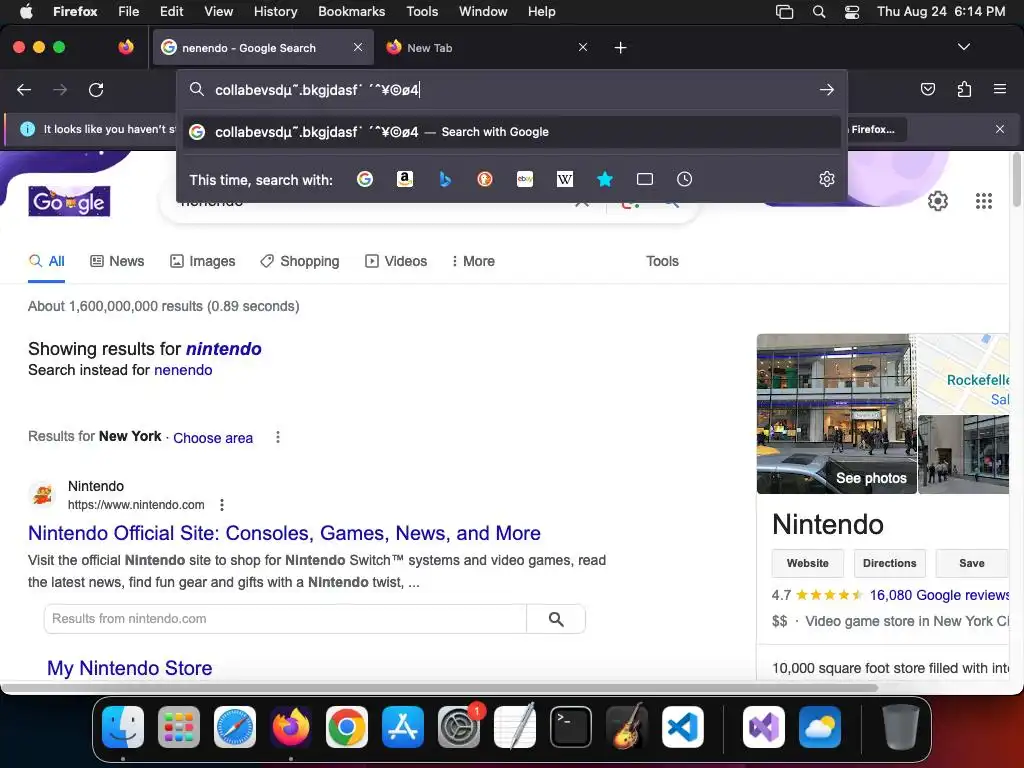This screenshot has width=1024, height=768.
Task: Save Nintendo place with Save button
Action: point(972,563)
